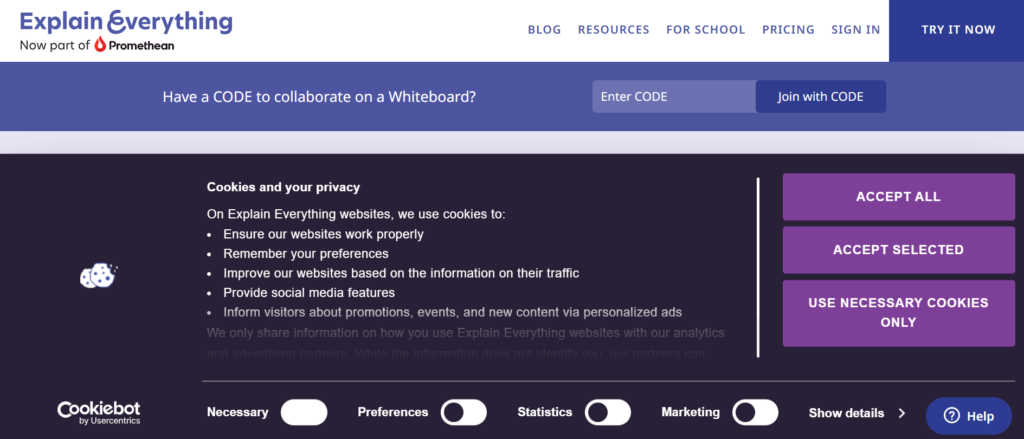Toggle the Necessary cookies switch

click(x=304, y=412)
